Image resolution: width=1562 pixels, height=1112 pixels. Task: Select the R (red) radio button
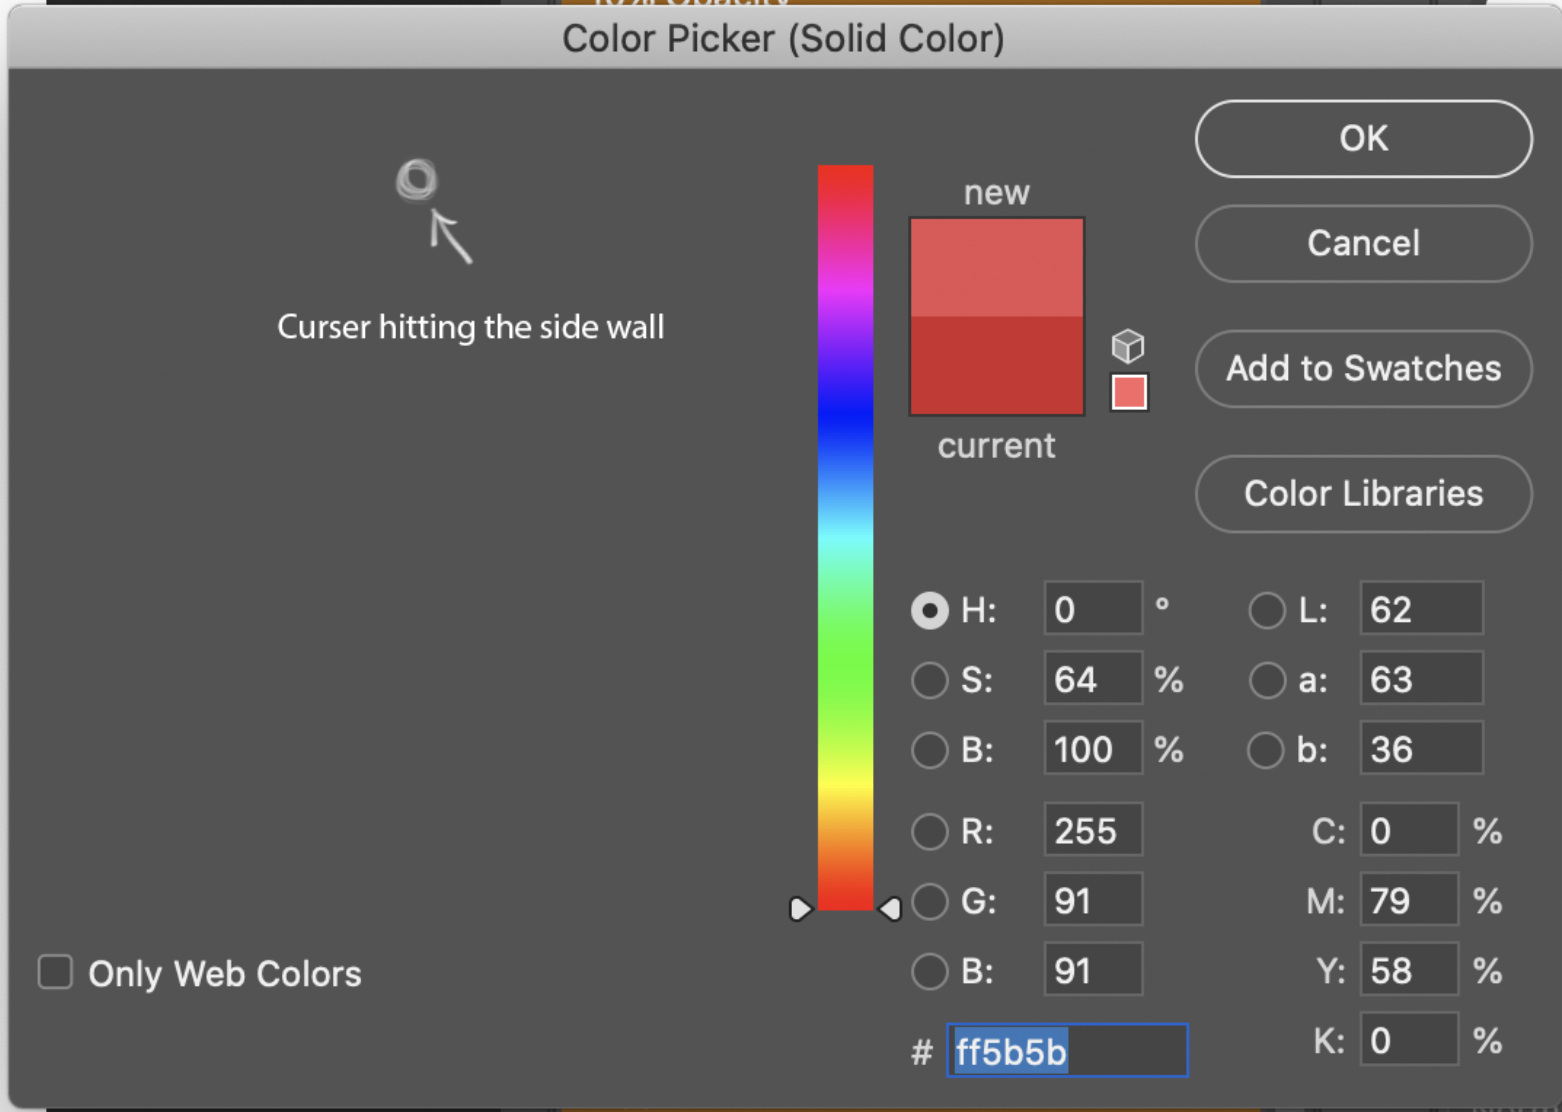(929, 831)
